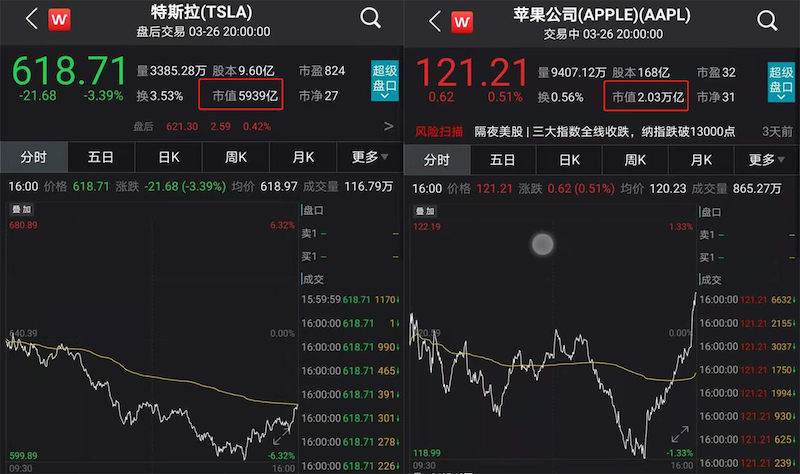Open the 风险扫描 risk scan link
800x474 pixels.
point(439,132)
